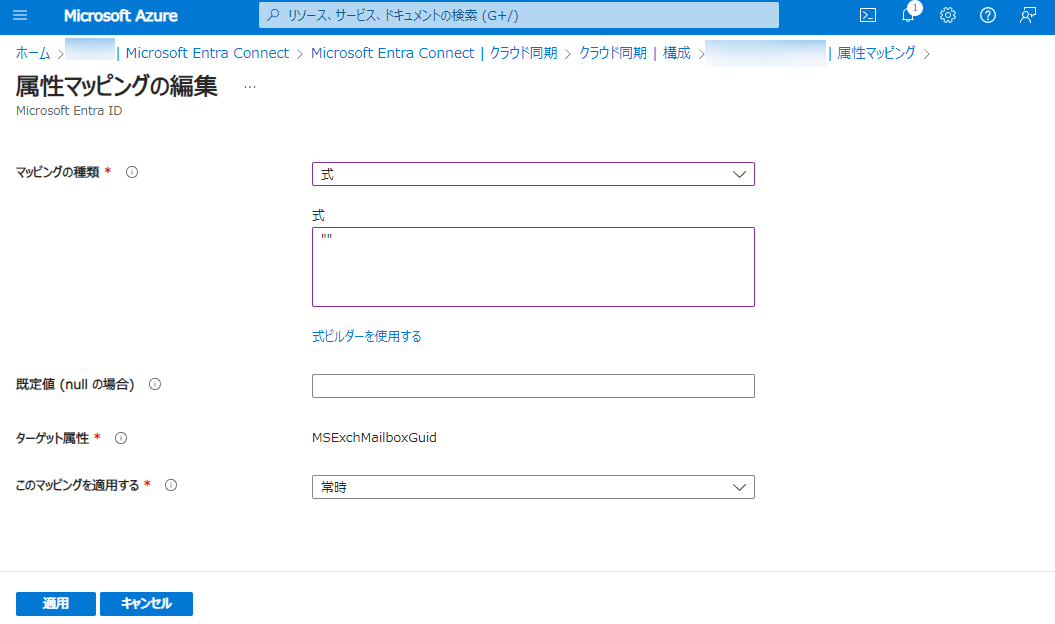Focus the 既定値 input field
This screenshot has width=1055, height=624.
(533, 386)
